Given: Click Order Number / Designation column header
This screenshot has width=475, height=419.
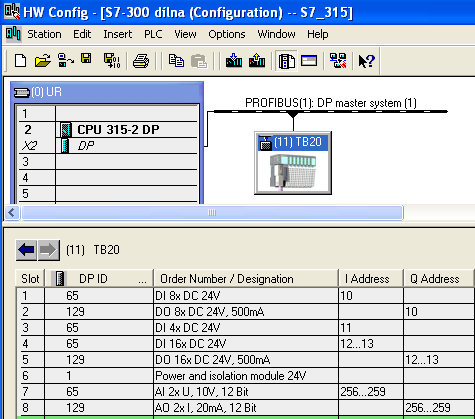Looking at the screenshot, I should click(246, 278).
